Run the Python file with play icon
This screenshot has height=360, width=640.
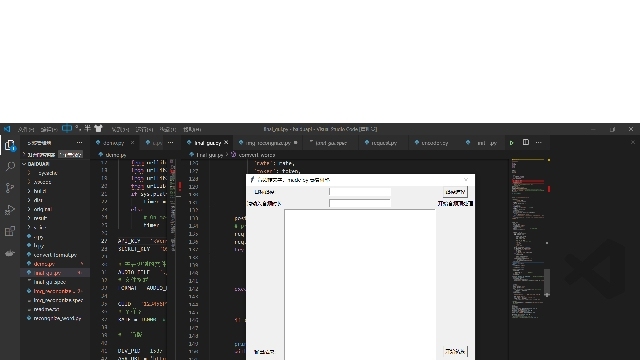511,143
